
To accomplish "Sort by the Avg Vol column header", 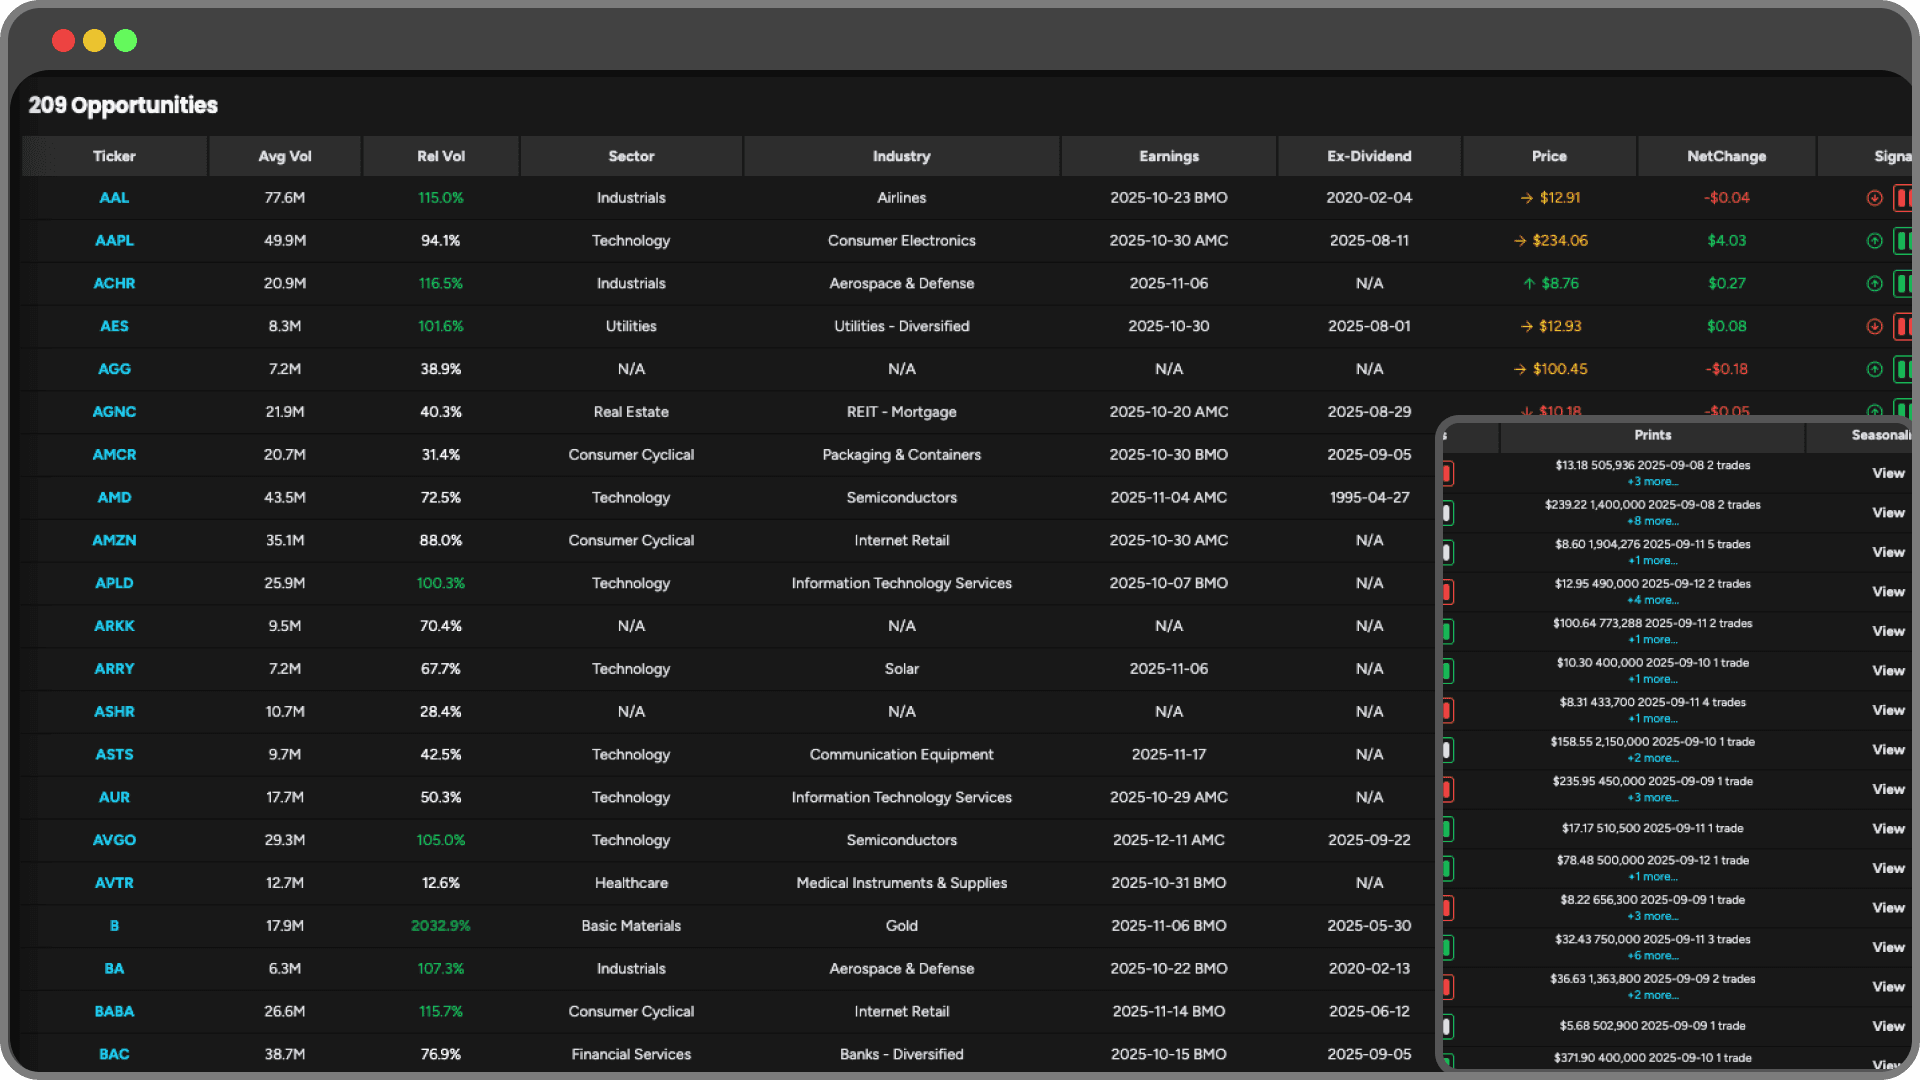I will coord(285,156).
